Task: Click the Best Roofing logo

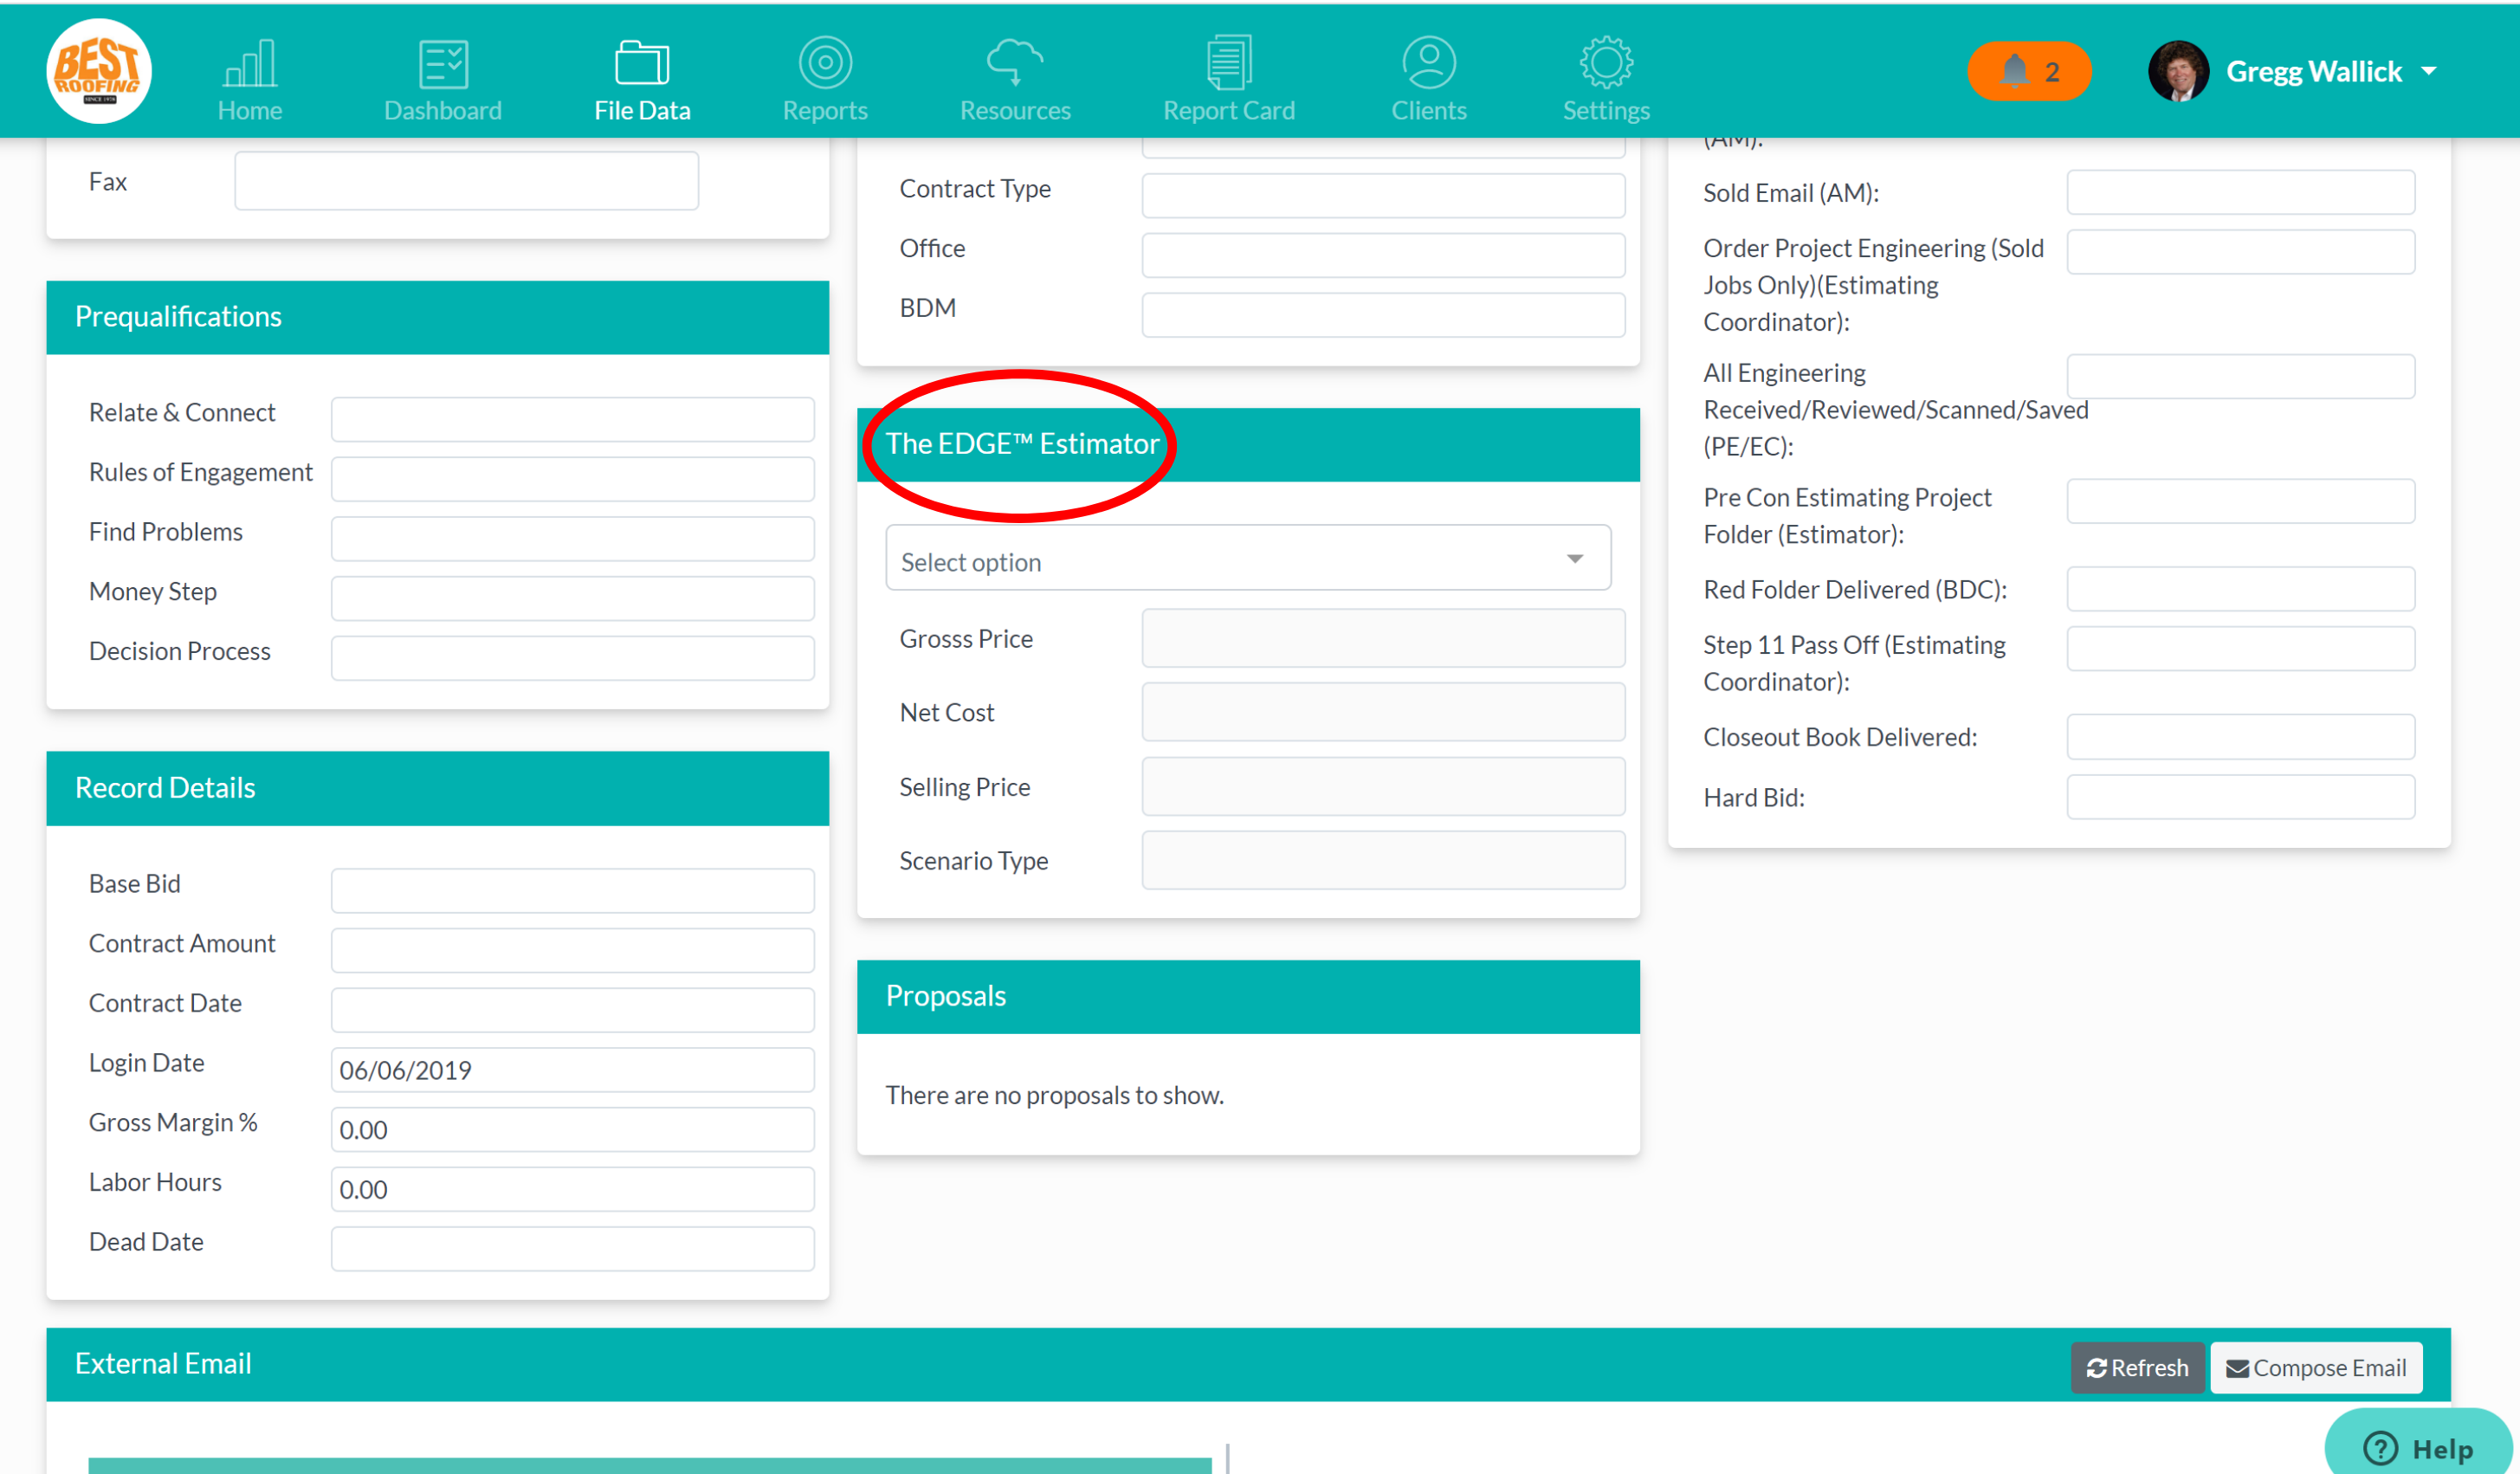Action: tap(98, 71)
